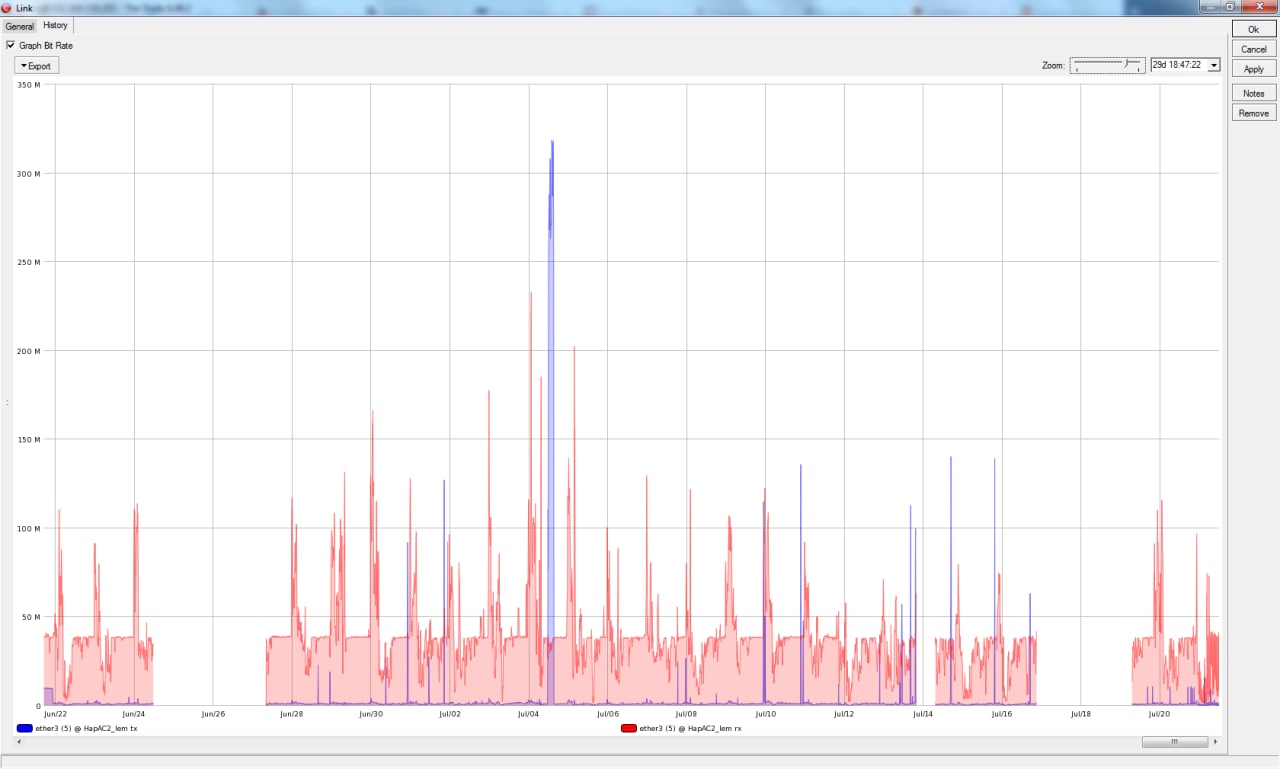Viewport: 1280px width, 769px height.
Task: Select the History tab
Action: pyautogui.click(x=56, y=25)
